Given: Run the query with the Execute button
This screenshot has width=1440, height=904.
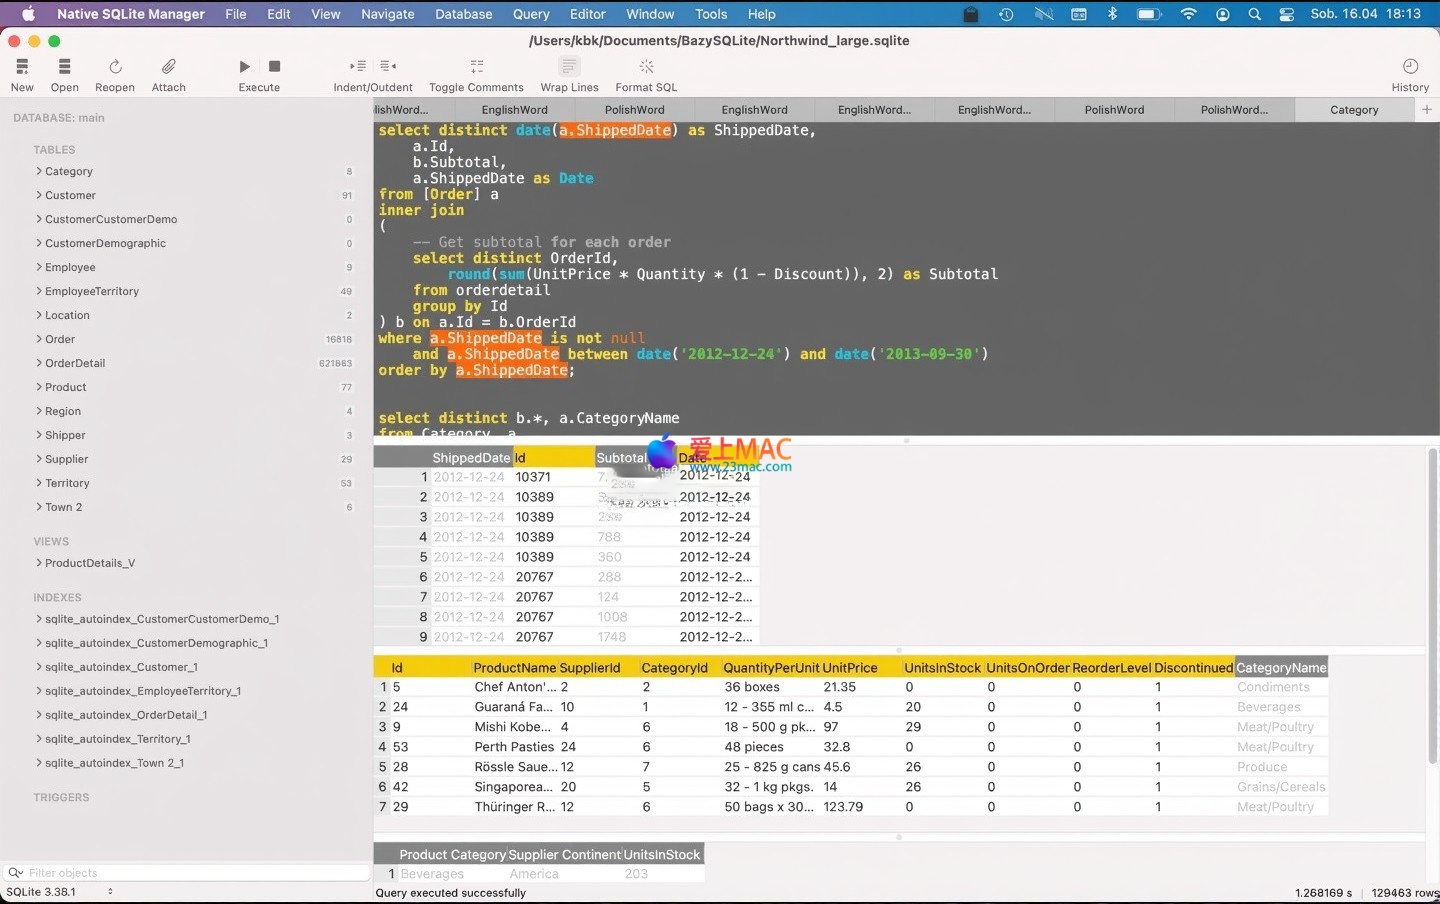Looking at the screenshot, I should [x=245, y=67].
